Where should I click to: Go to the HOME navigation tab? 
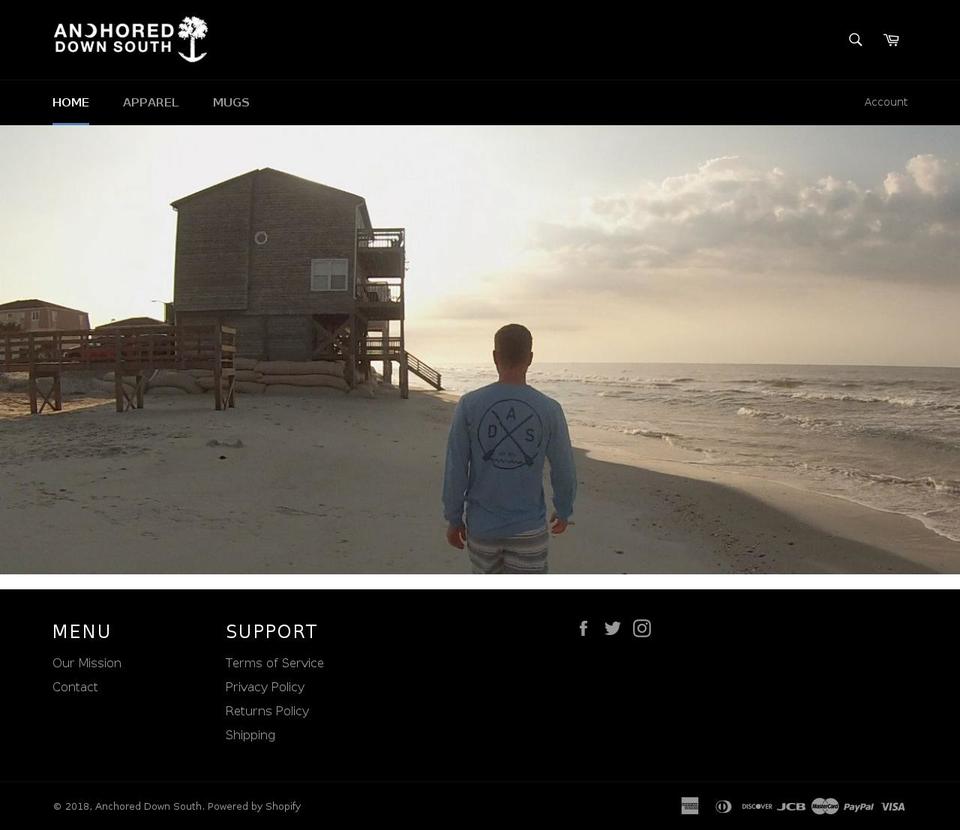tap(70, 102)
